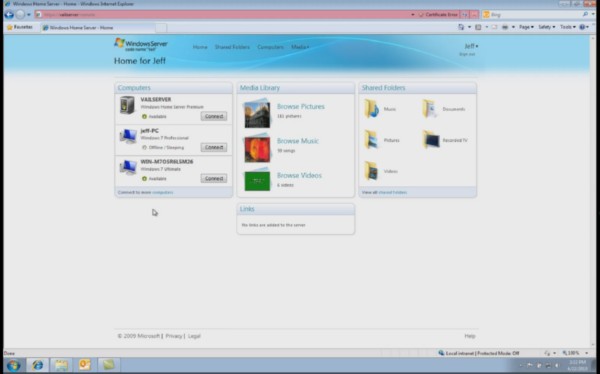Viewport: 600px width, 374px height.
Task: Open the recent pages dropdown beside Forward
Action: point(29,15)
